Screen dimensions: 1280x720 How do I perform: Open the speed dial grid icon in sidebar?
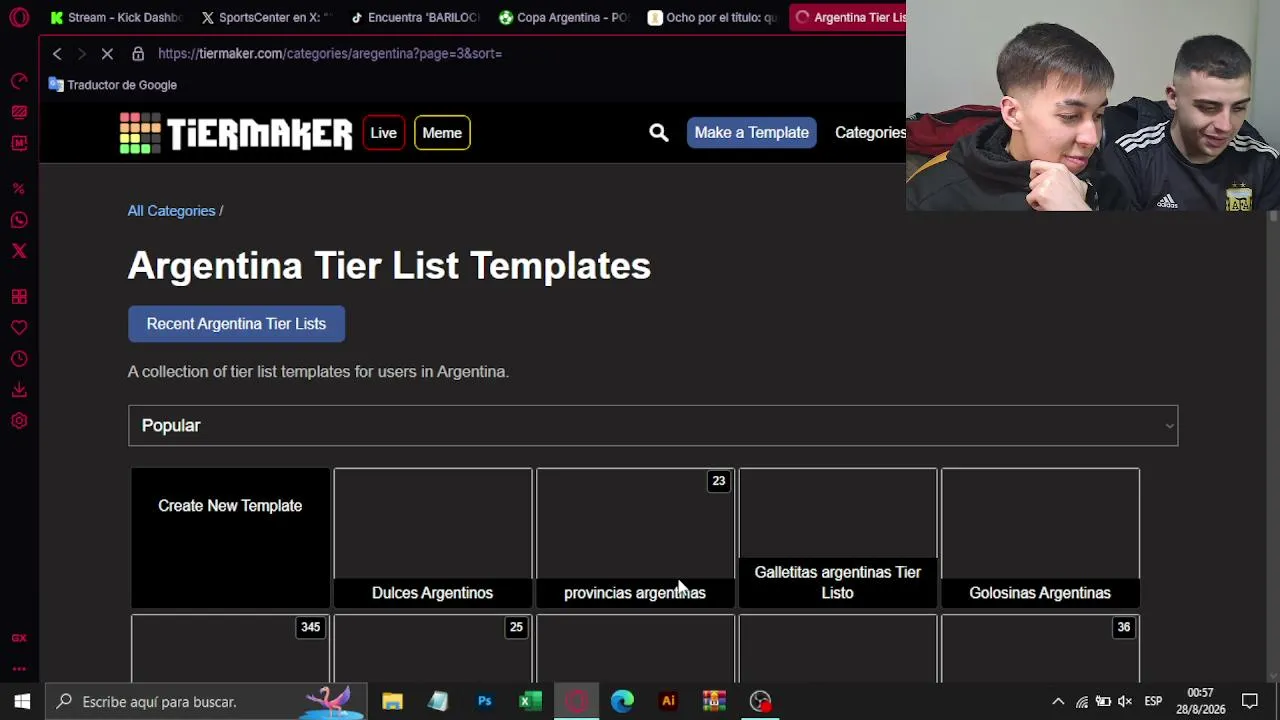point(19,297)
